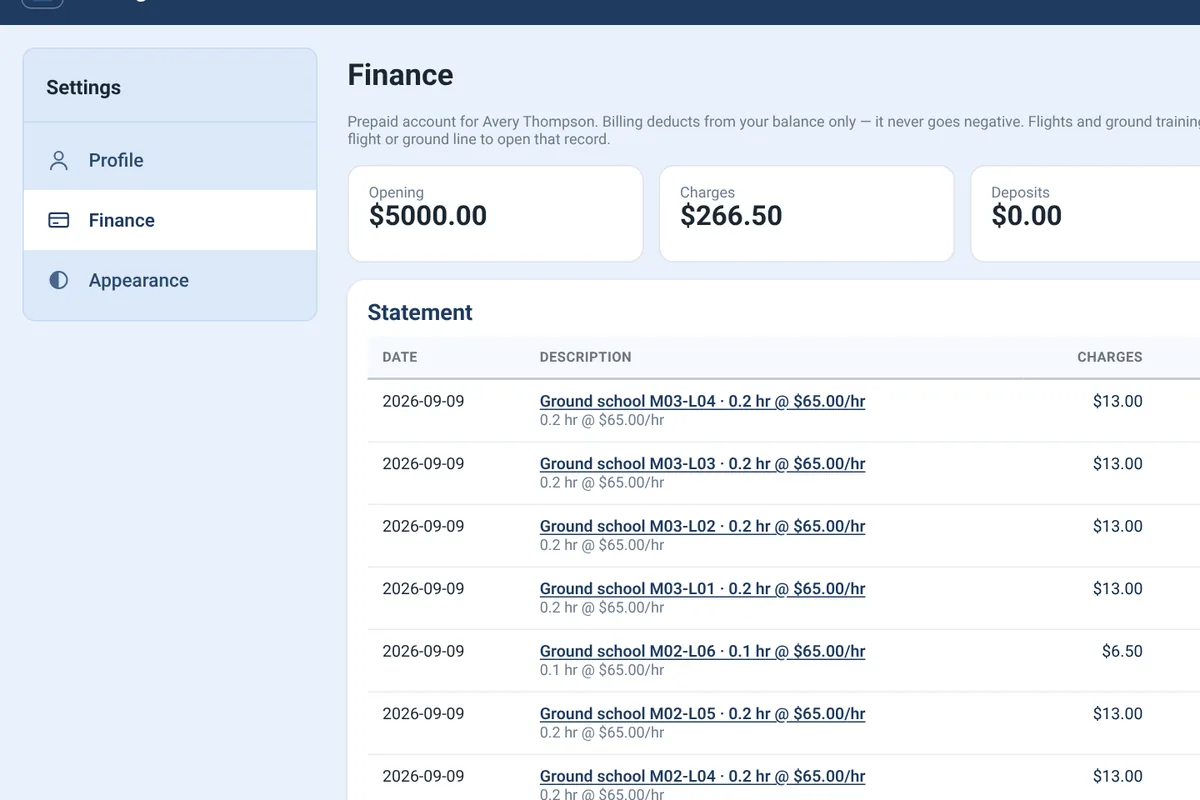The height and width of the screenshot is (800, 1200).
Task: Click the '0.1 hr @ $65.00/hr' subtext
Action: pos(602,670)
